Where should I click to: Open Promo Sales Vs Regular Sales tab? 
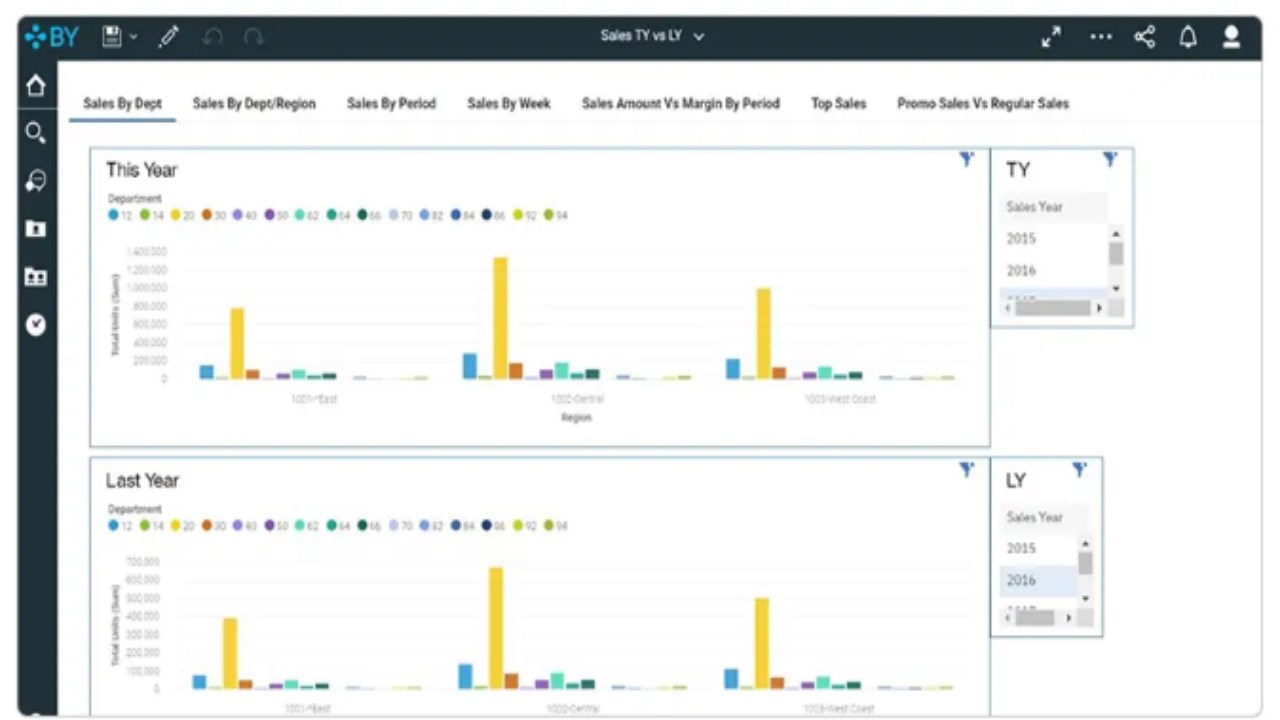(x=983, y=103)
